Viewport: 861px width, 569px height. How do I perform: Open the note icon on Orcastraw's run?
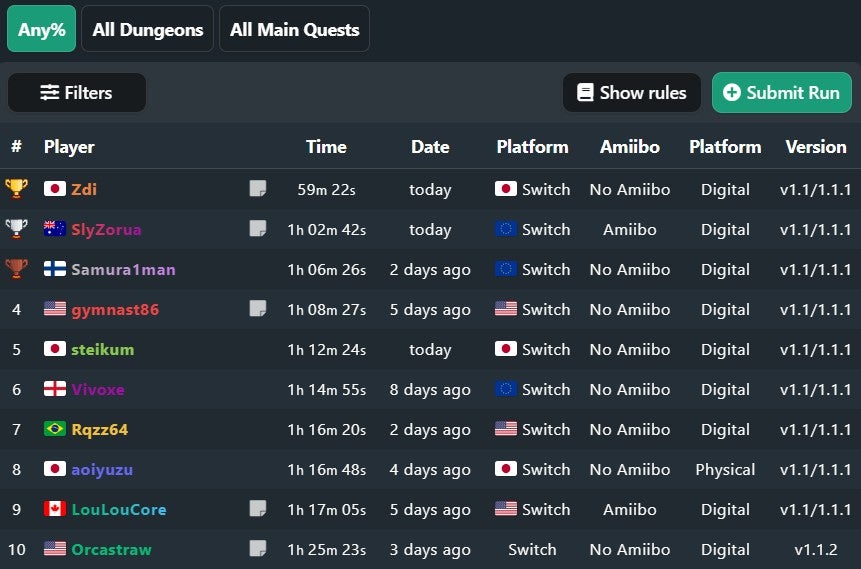pos(257,549)
